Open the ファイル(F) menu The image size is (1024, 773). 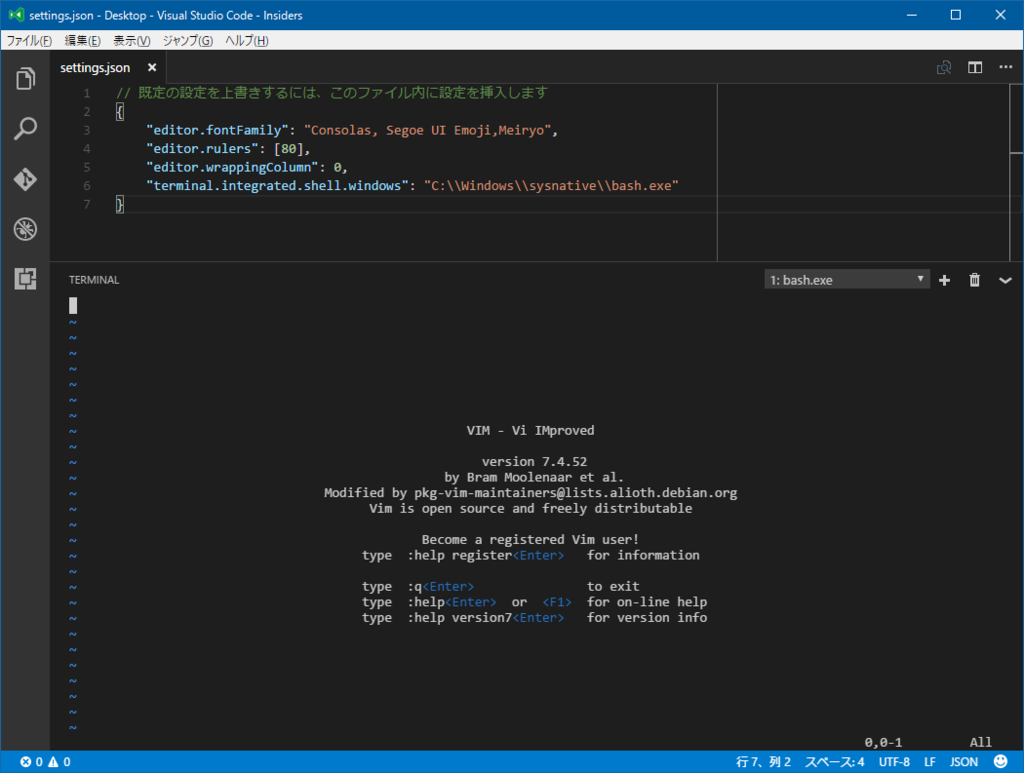[x=29, y=40]
